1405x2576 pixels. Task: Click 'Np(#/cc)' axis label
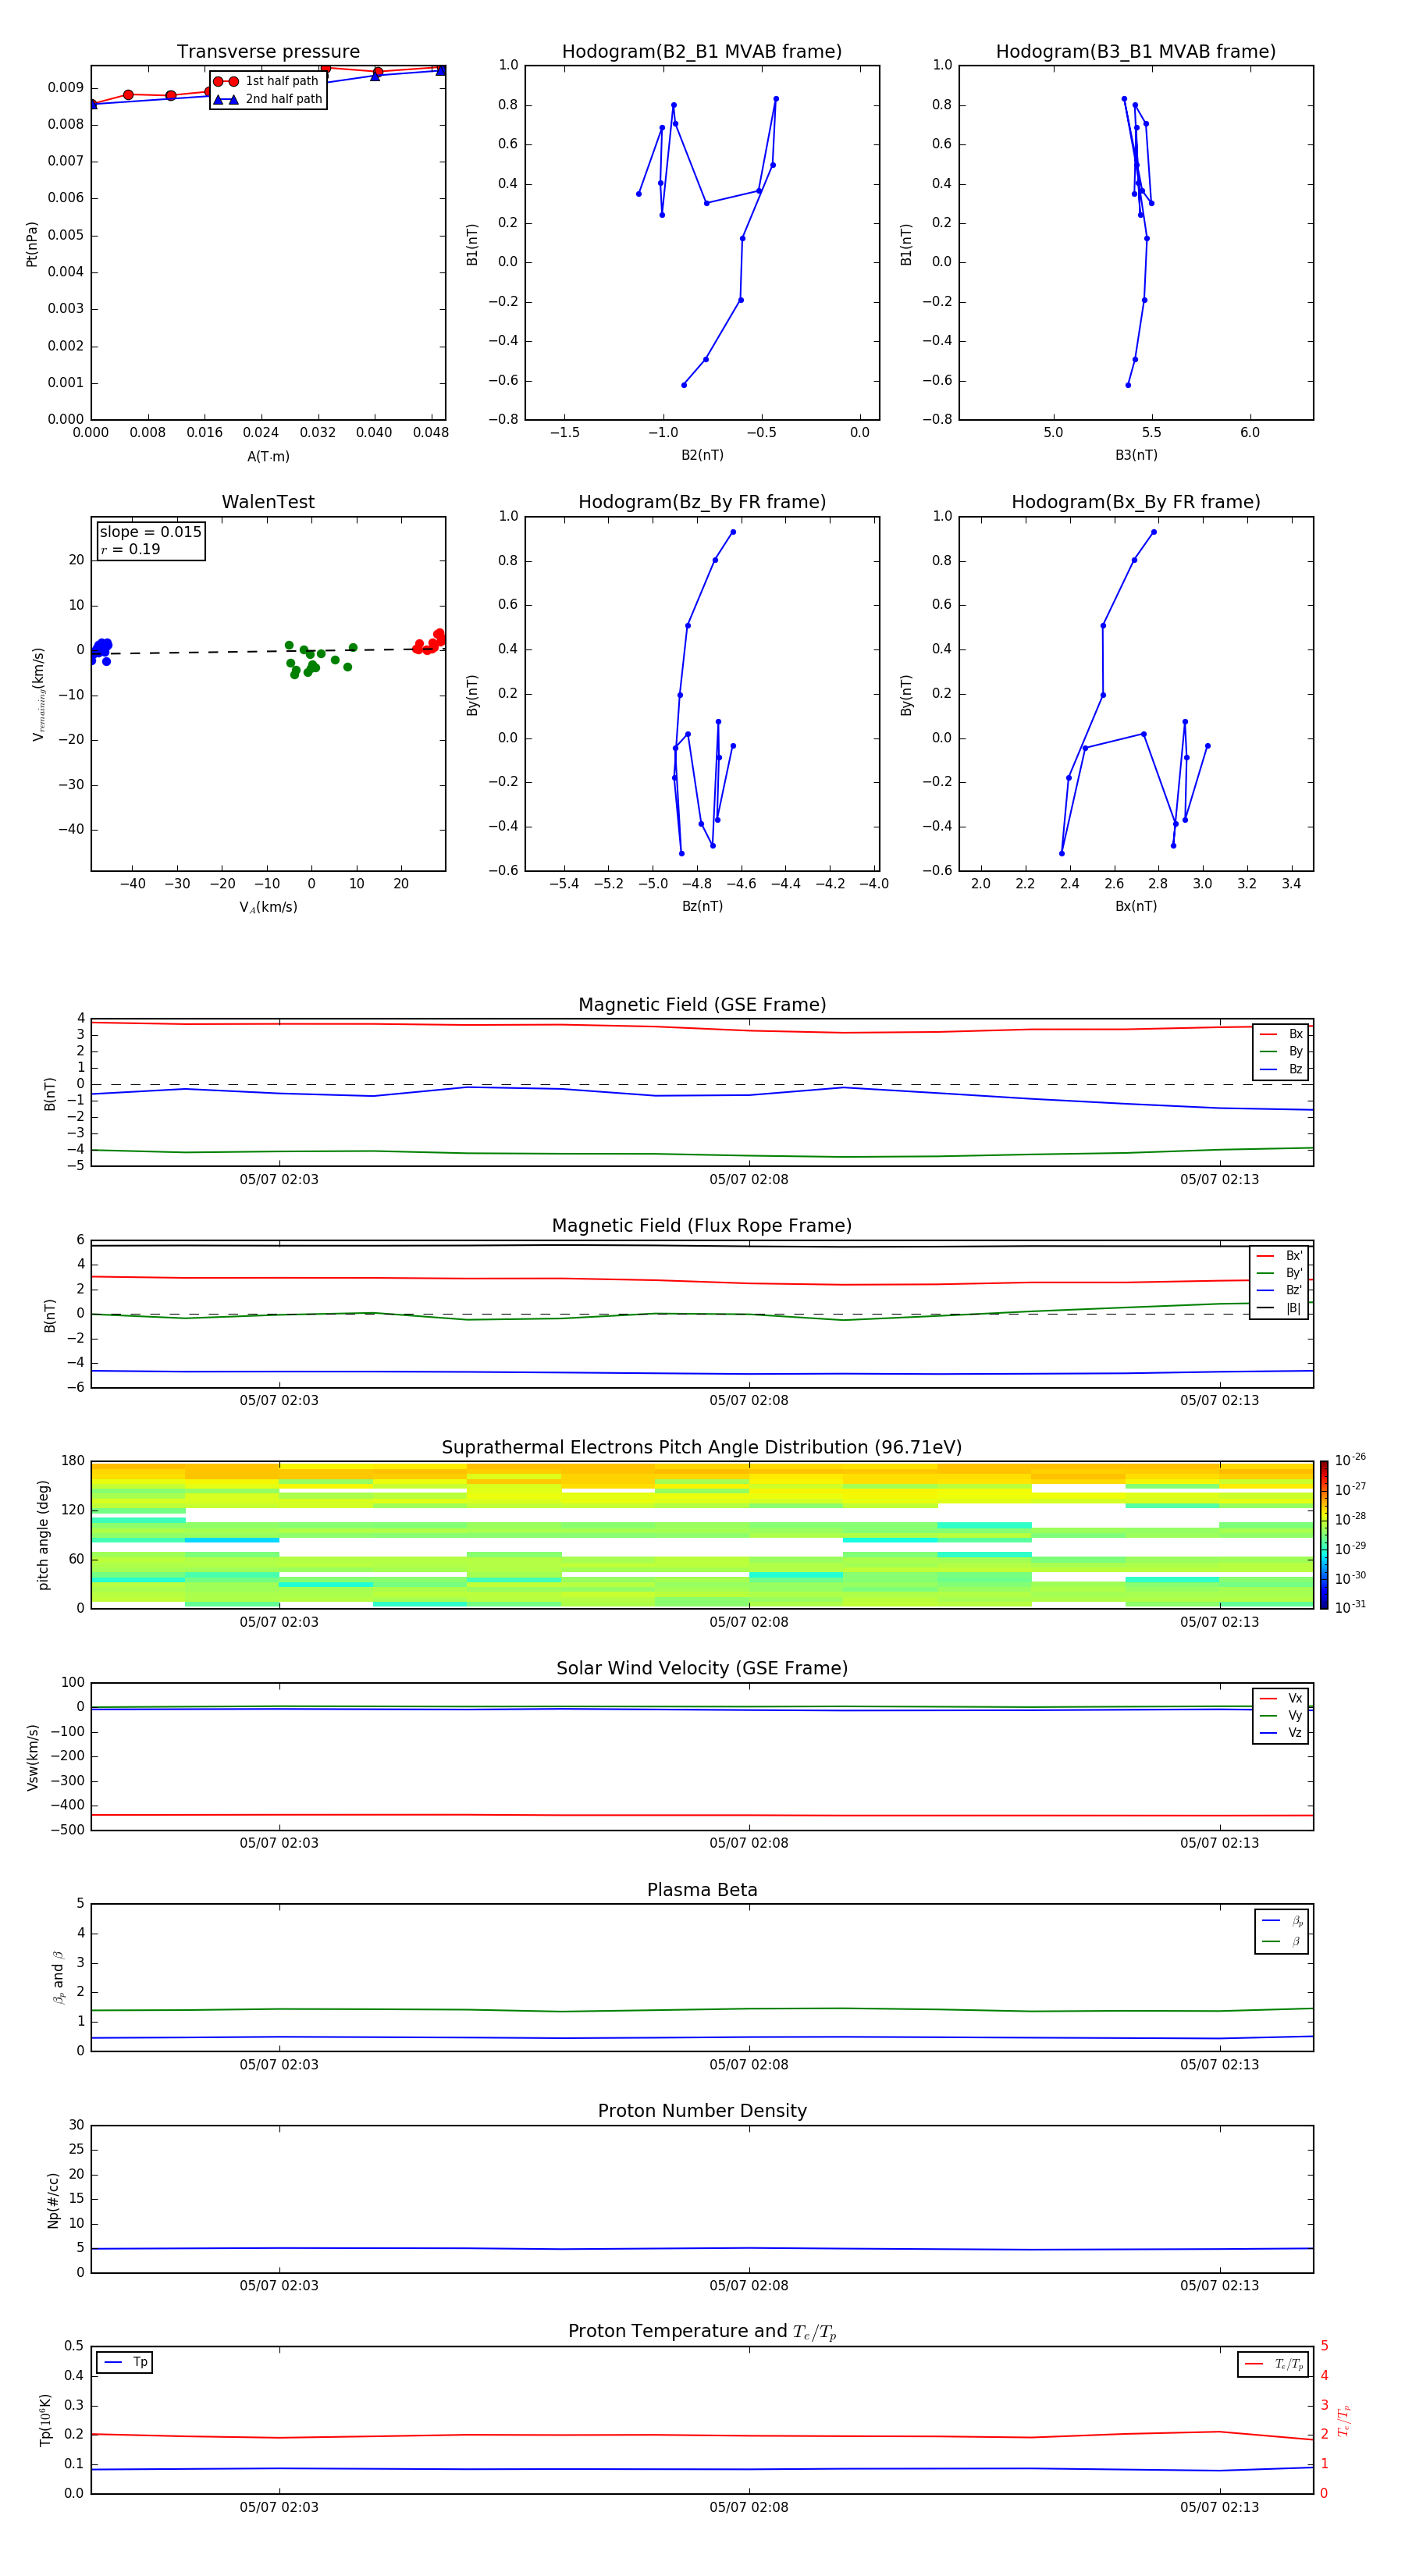click(x=53, y=2200)
